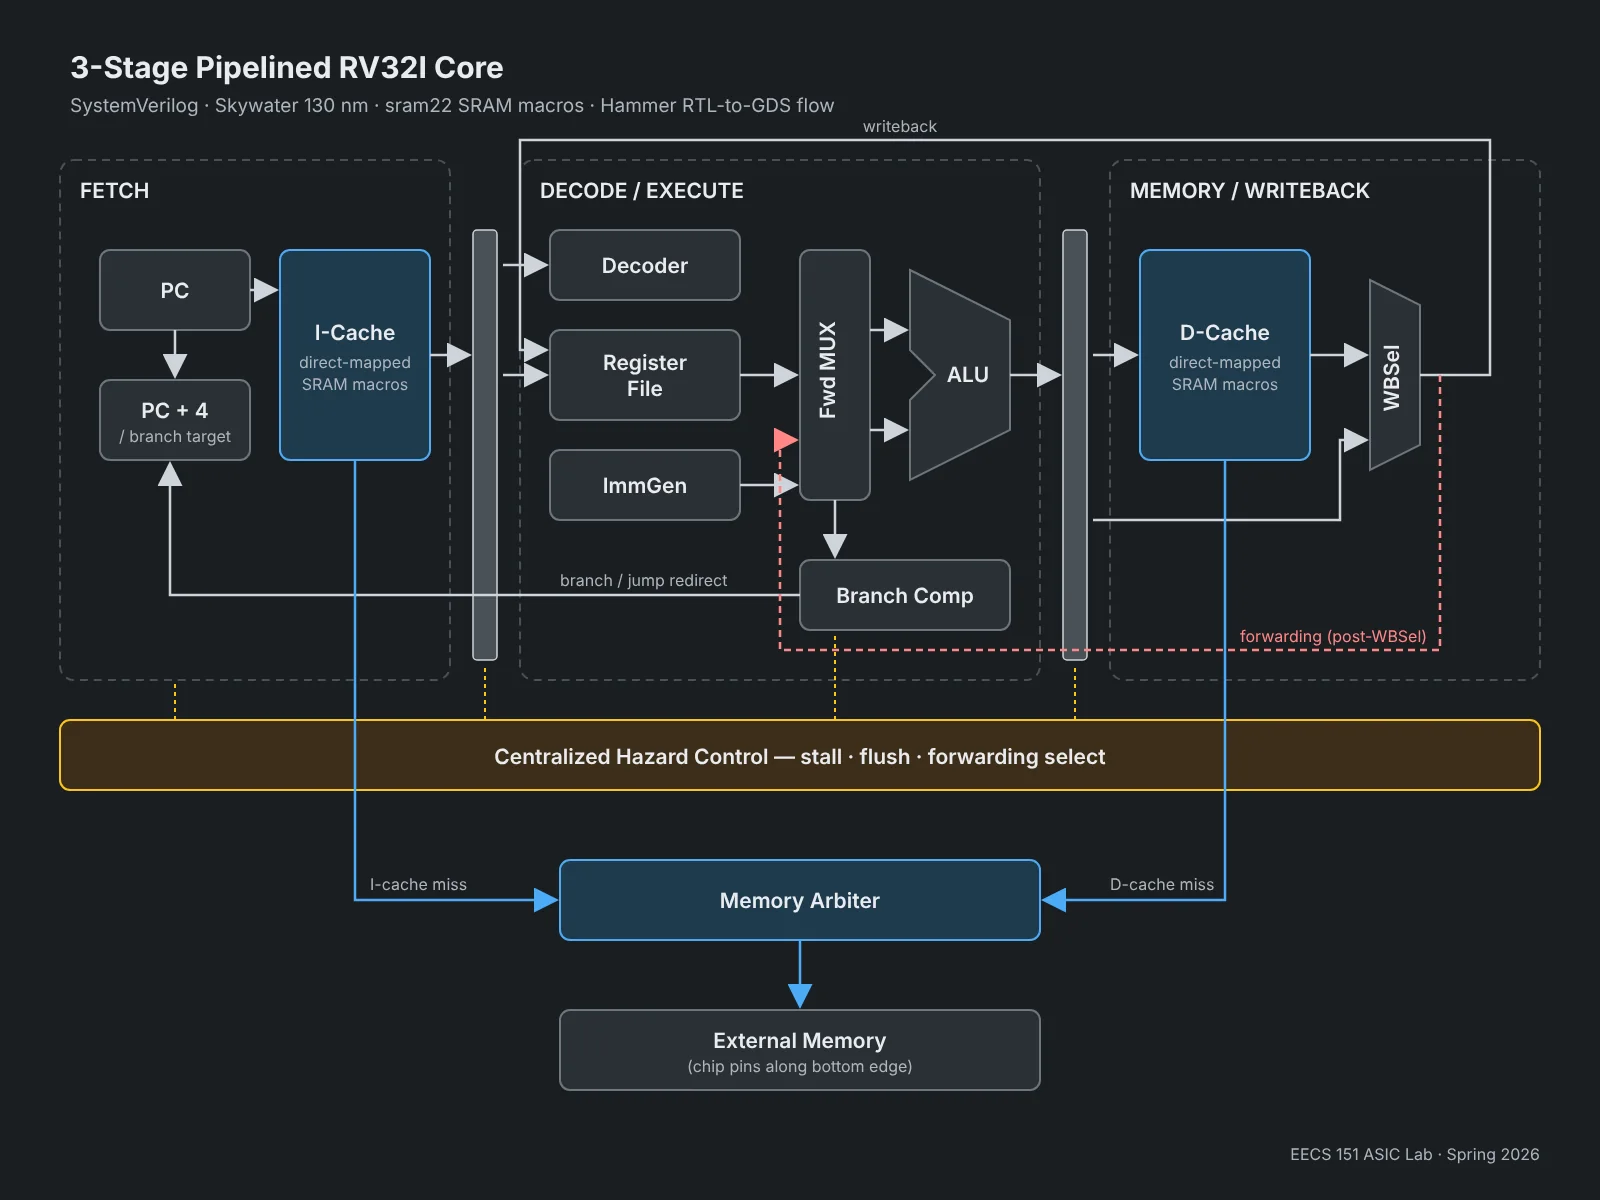Click the arrowhead entering the D-Cache
This screenshot has height=1200, width=1600.
1126,355
